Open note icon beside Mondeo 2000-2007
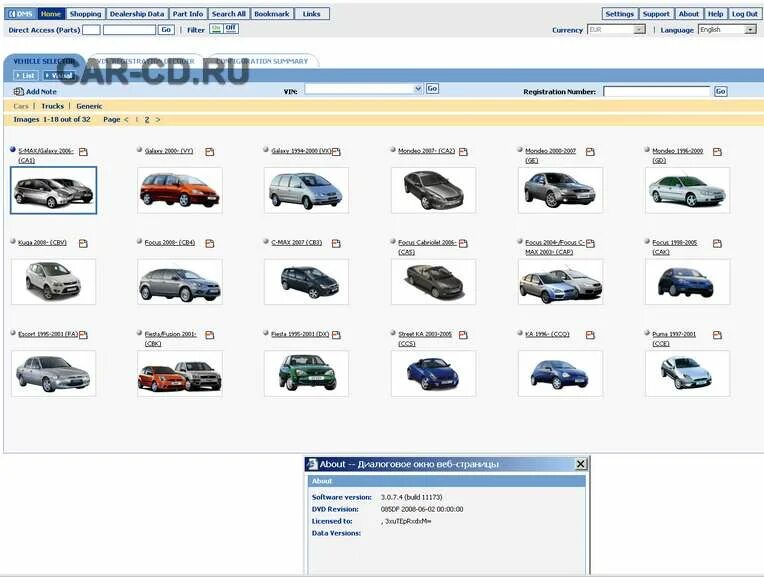The image size is (764, 577). tap(590, 152)
